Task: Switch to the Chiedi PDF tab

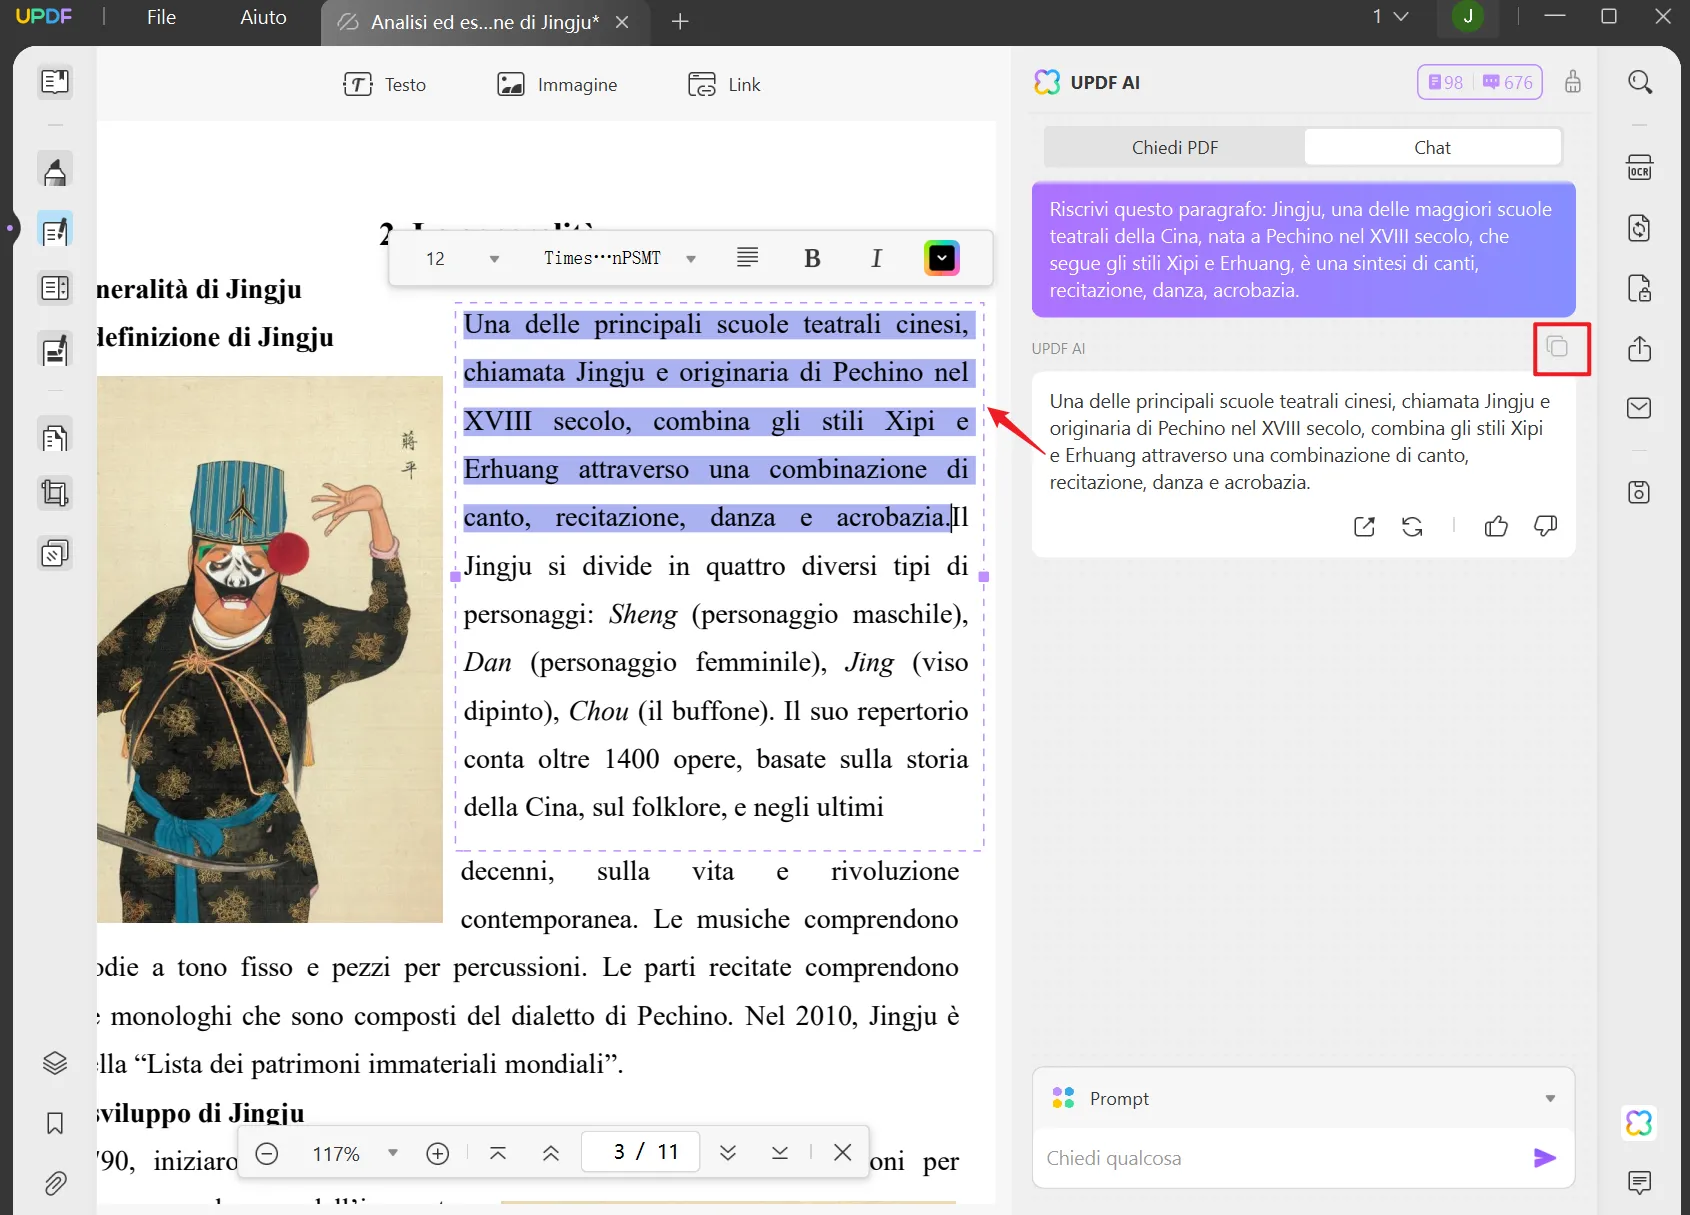Action: [x=1175, y=147]
